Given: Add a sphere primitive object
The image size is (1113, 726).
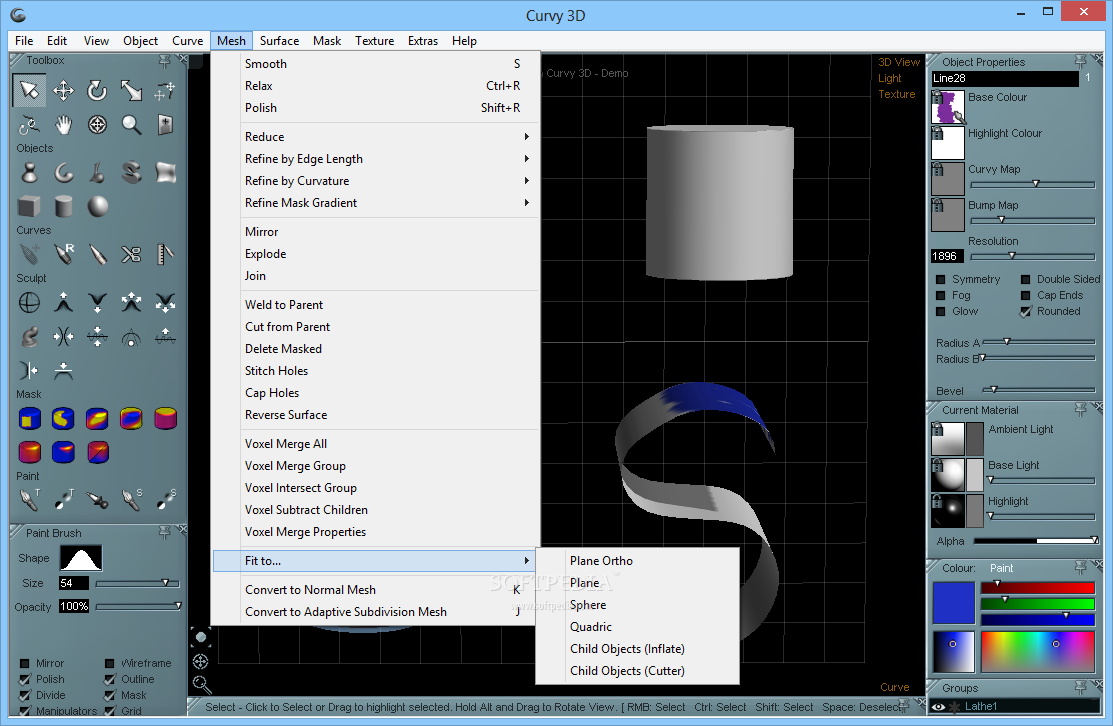Looking at the screenshot, I should point(97,207).
